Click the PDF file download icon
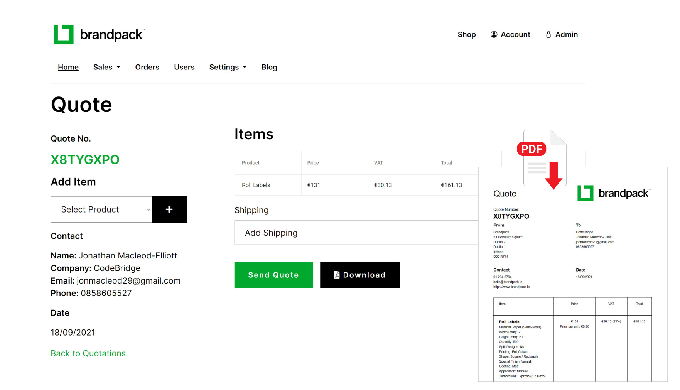 [x=542, y=159]
